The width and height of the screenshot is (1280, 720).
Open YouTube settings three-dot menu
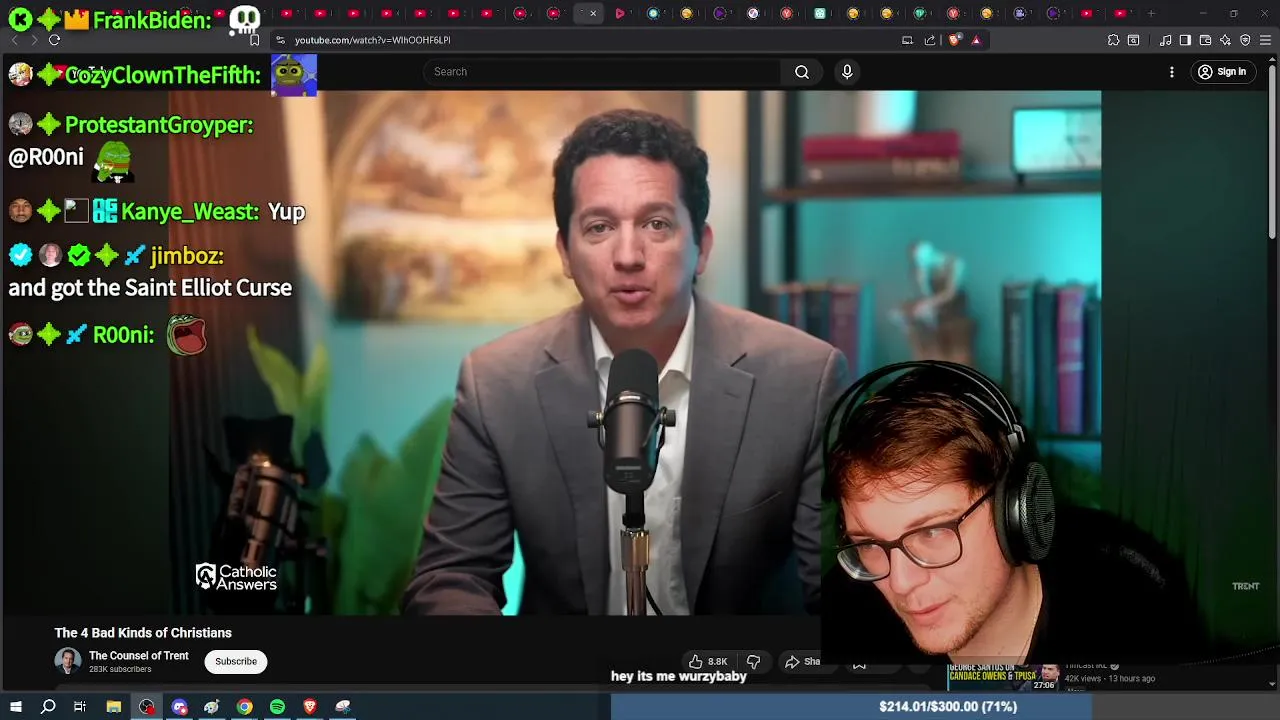1172,72
